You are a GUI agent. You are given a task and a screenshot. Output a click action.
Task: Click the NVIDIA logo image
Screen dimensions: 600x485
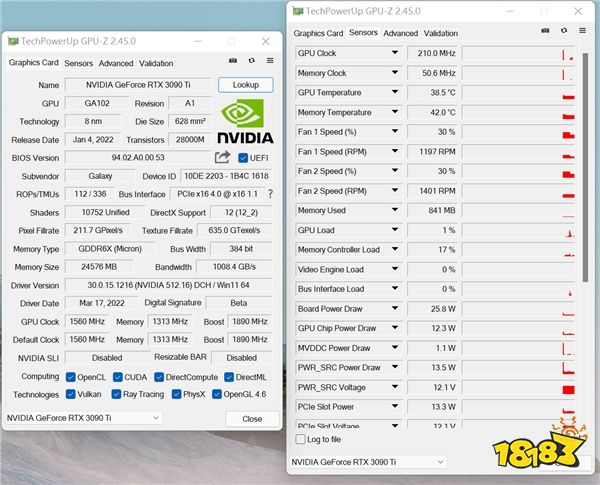coord(245,121)
